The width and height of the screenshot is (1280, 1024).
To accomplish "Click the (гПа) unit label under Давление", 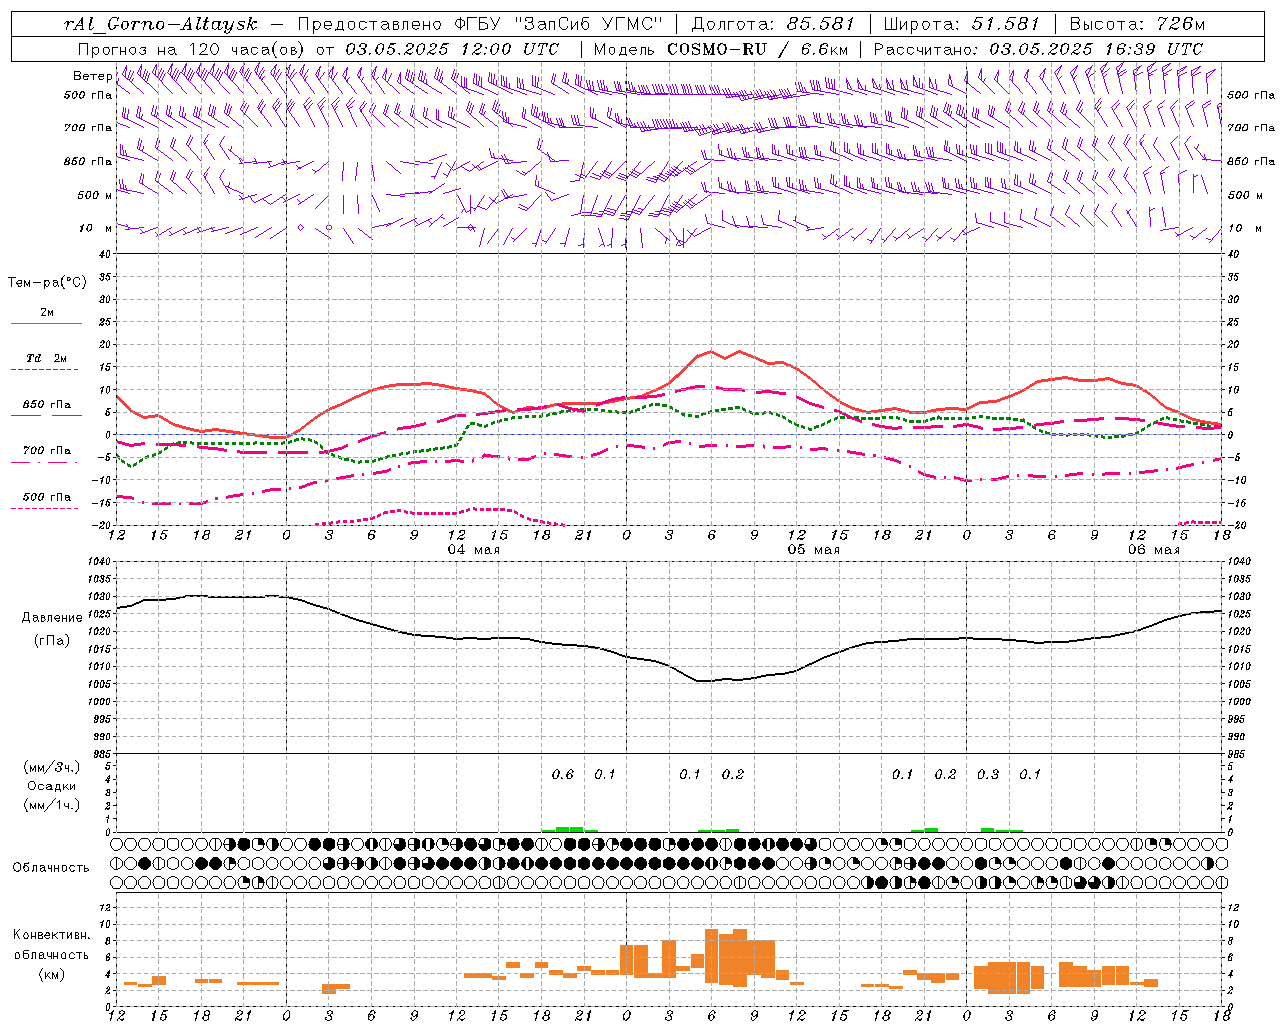I will tap(52, 641).
